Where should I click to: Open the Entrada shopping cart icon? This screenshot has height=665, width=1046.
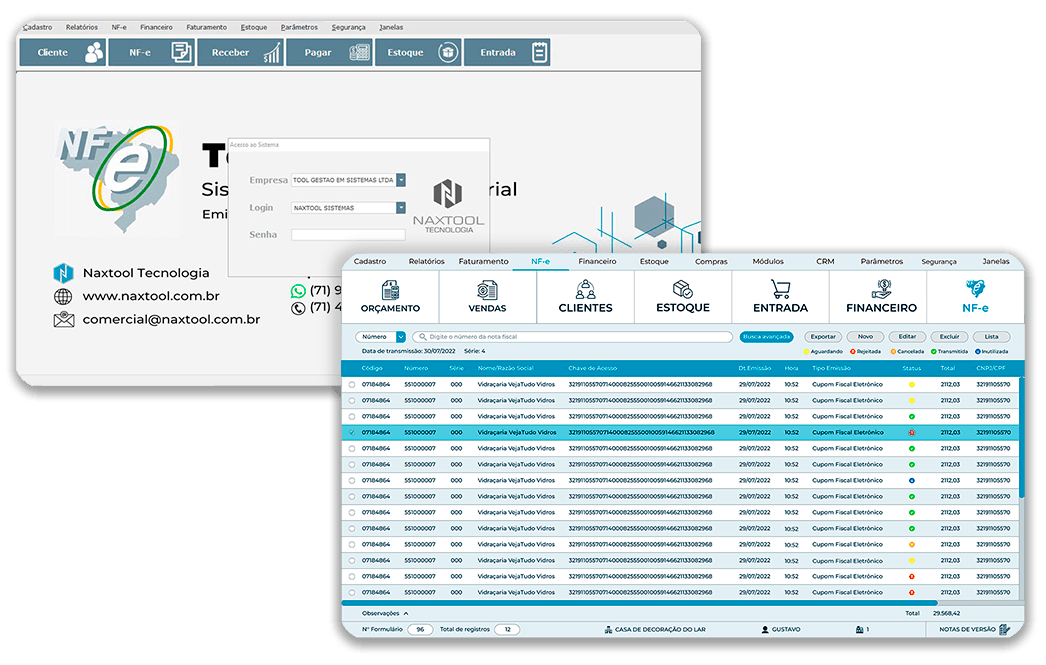click(780, 289)
